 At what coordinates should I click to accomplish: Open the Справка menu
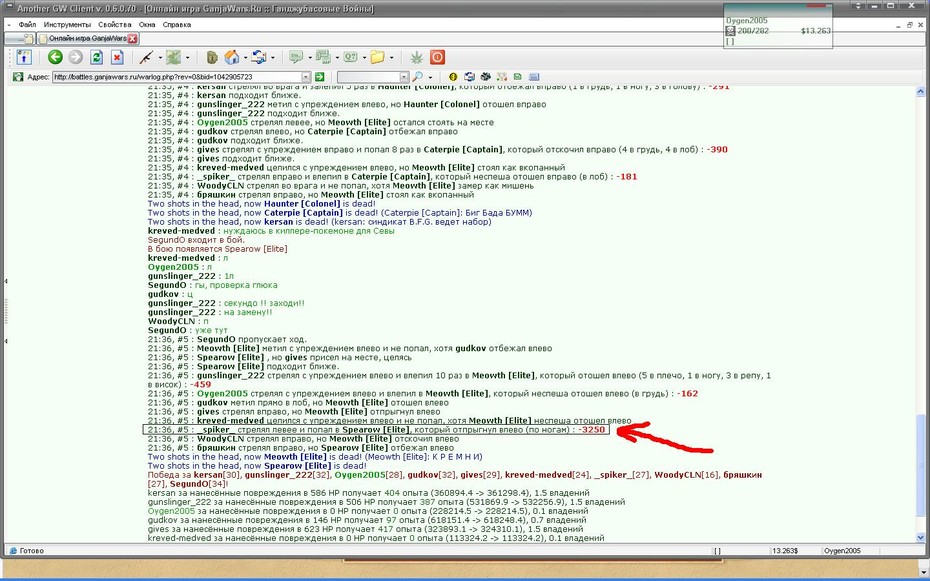[177, 25]
